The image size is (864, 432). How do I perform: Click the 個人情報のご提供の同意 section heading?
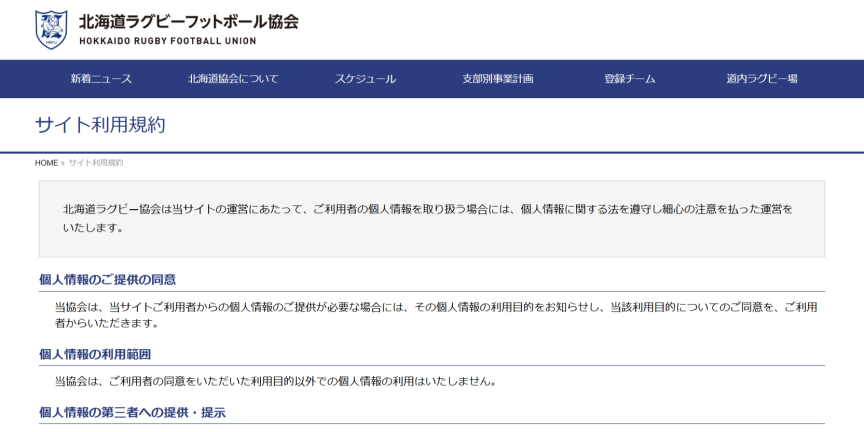coord(107,280)
